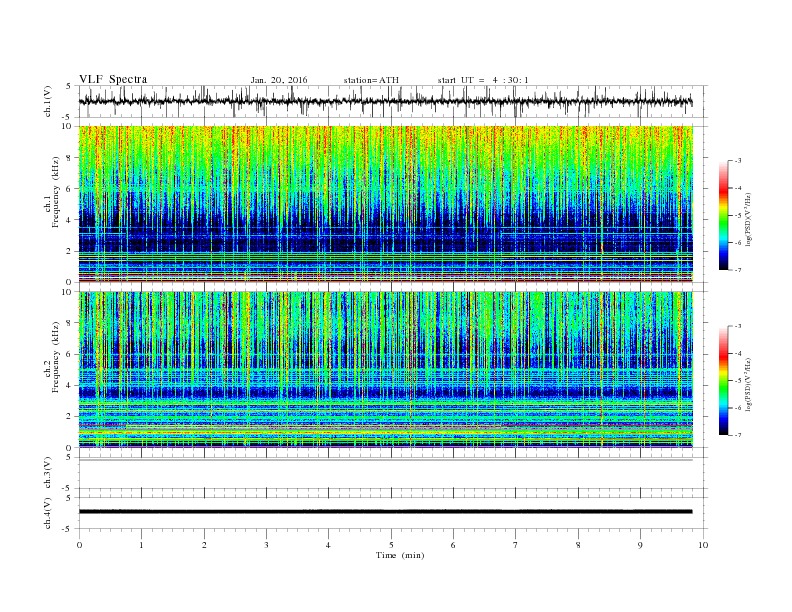Viewport: 792px width, 612px height.
Task: Click inside the ch.1 spectrogram panel
Action: [x=386, y=204]
